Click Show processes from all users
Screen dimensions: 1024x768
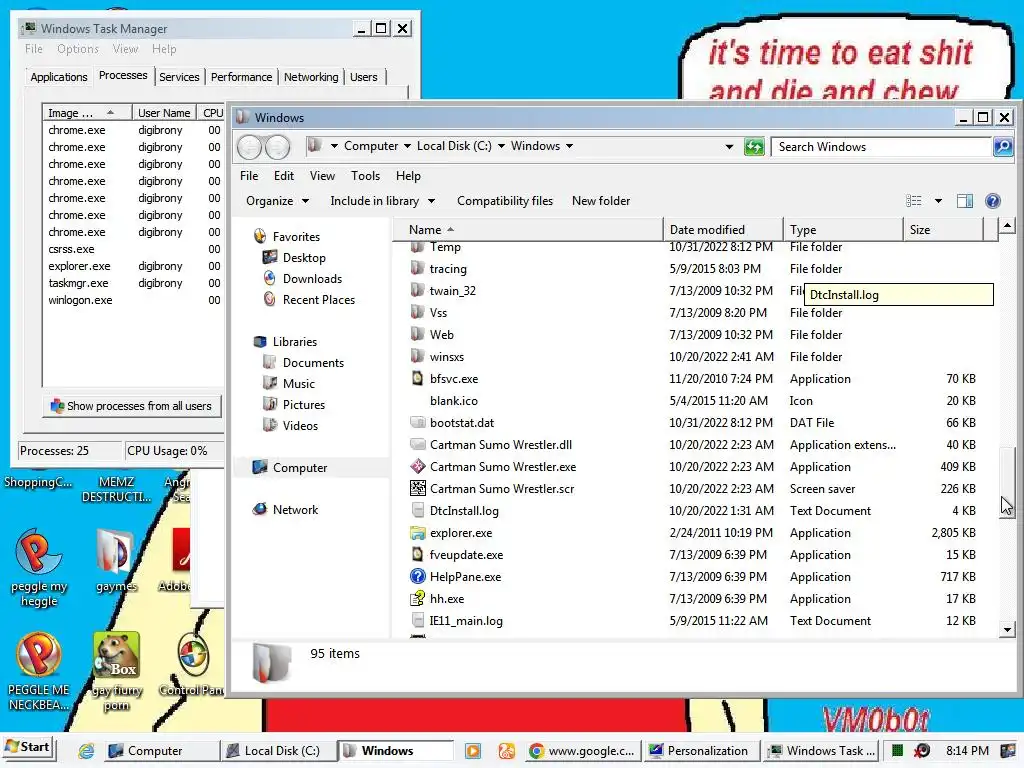(132, 406)
